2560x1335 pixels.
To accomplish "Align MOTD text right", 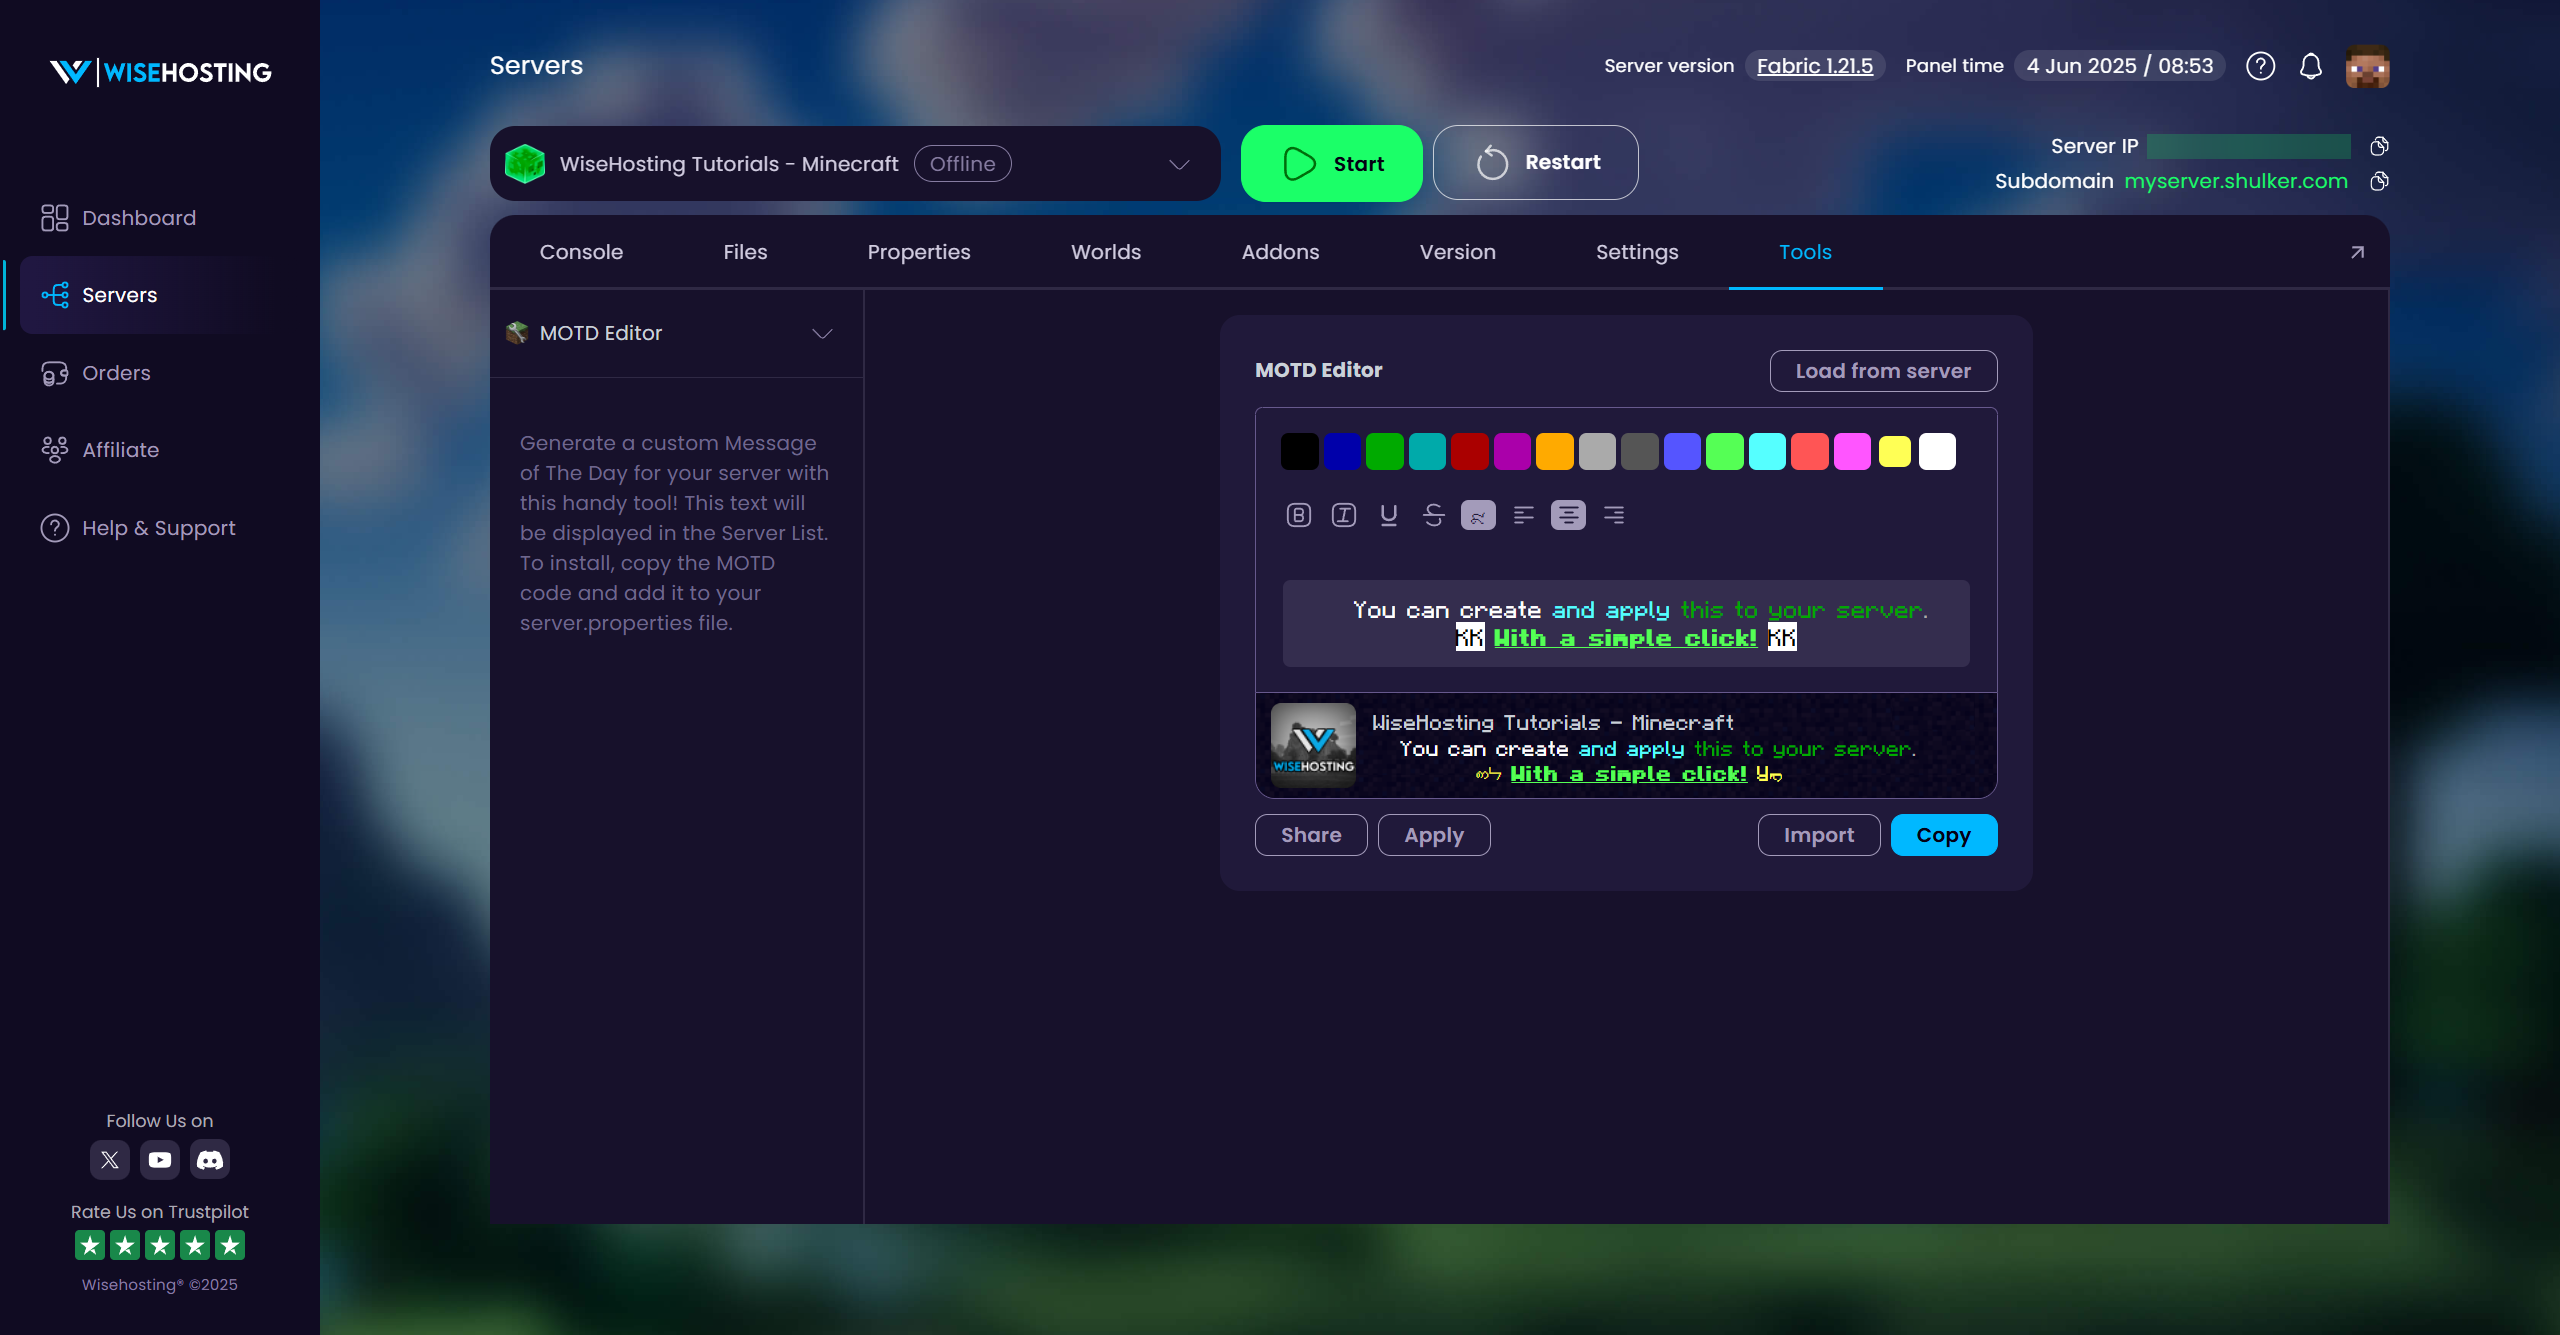I will coord(1613,515).
